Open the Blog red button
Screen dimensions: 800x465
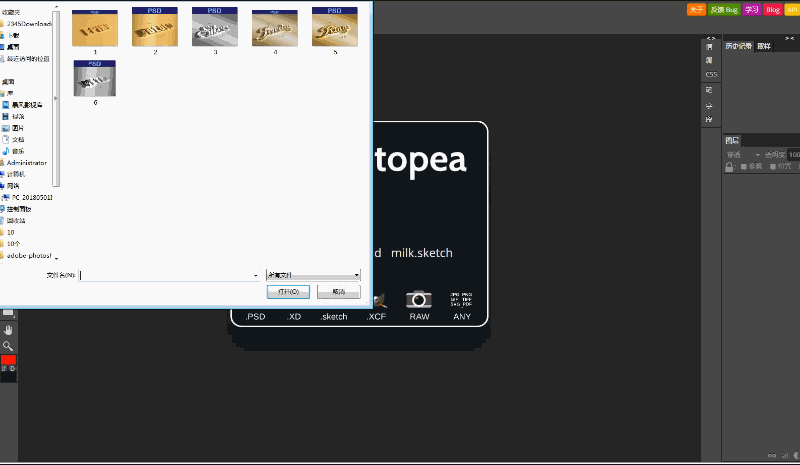(x=772, y=10)
